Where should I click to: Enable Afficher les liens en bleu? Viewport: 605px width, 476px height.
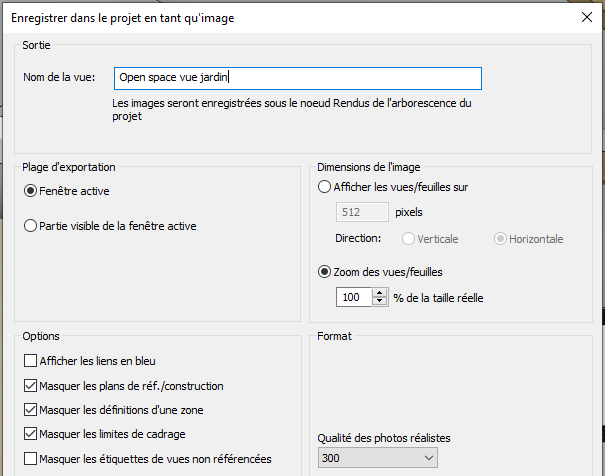pos(30,361)
